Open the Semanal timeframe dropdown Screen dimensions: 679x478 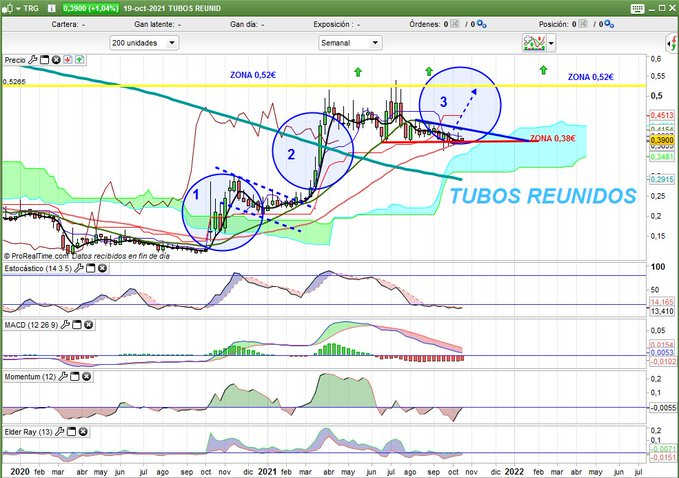click(350, 43)
